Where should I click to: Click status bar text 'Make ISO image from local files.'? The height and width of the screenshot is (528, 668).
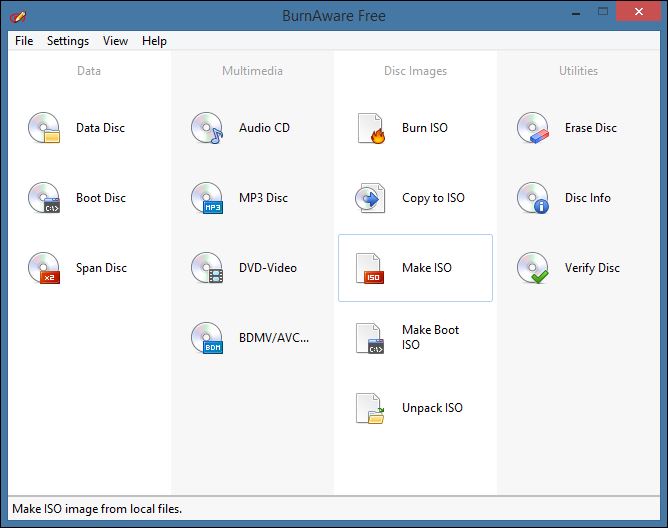click(97, 509)
